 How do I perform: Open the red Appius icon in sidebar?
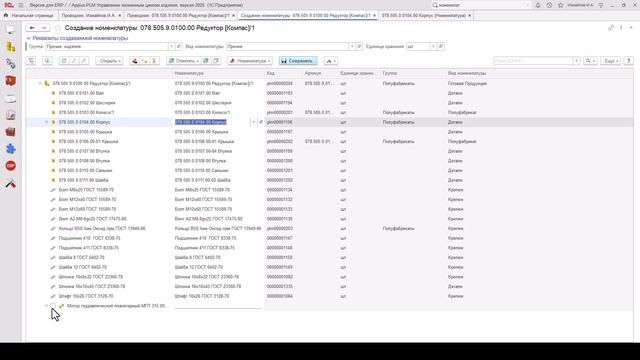[11, 81]
